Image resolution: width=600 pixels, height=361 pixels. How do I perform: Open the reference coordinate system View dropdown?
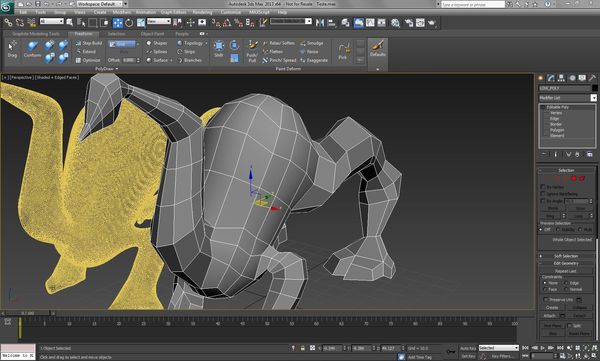(159, 21)
